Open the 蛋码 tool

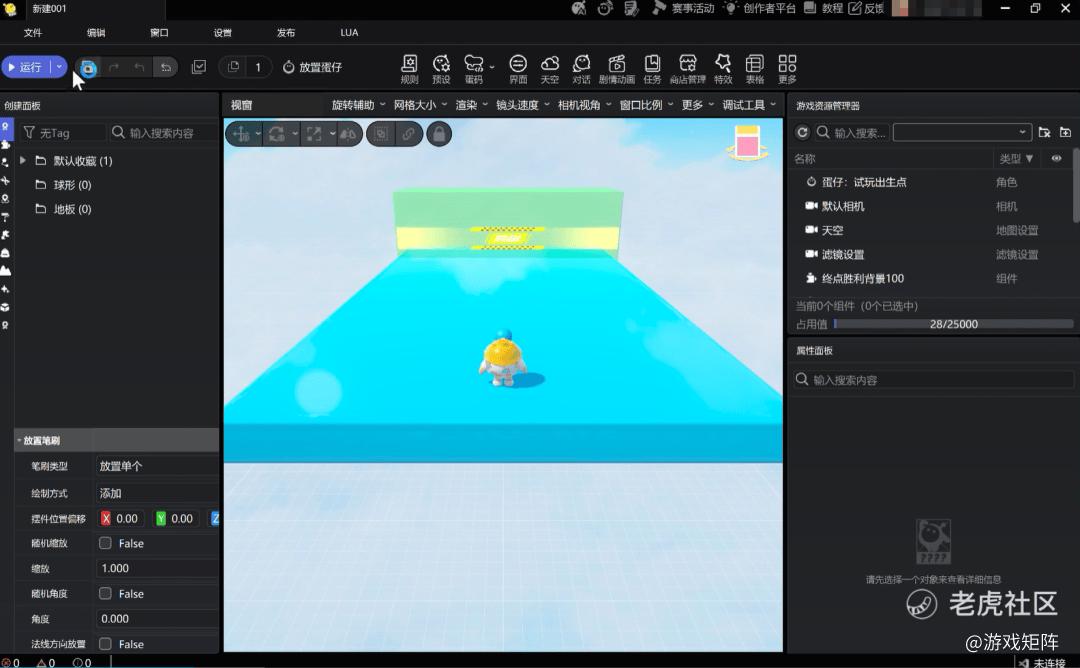(473, 70)
